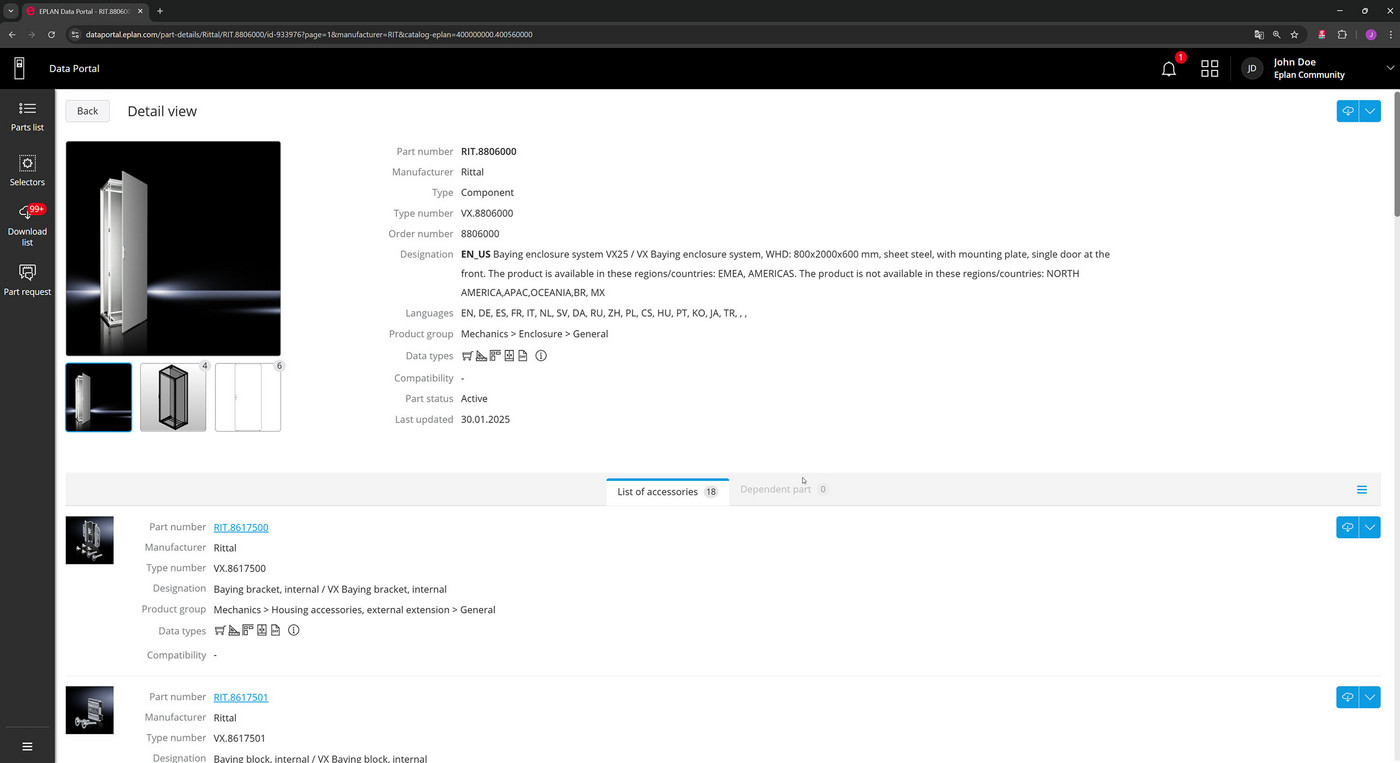
Task: Open the list view options via hamburger icon
Action: click(1361, 490)
